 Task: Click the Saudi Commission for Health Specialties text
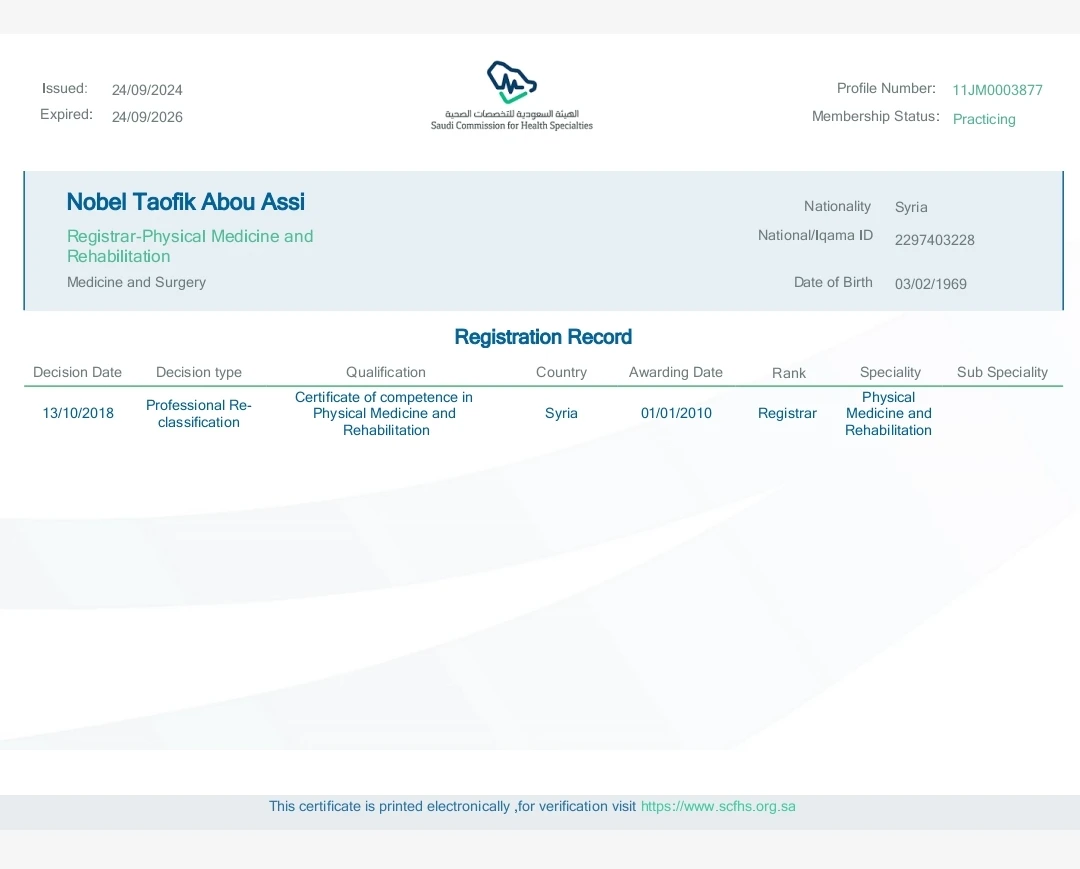[x=512, y=125]
